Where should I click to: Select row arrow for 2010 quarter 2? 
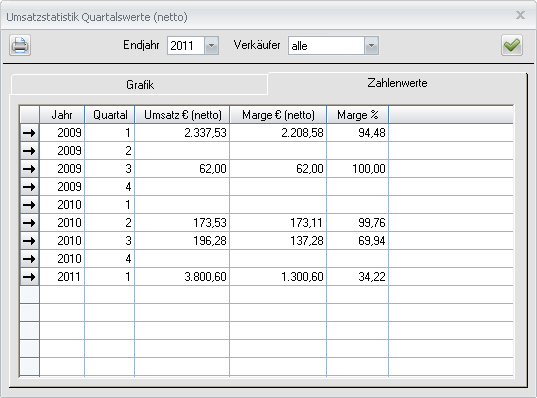29,223
